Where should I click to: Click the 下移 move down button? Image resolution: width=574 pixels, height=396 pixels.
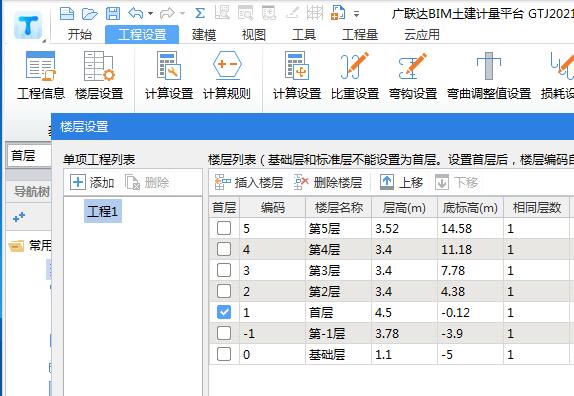[456, 182]
